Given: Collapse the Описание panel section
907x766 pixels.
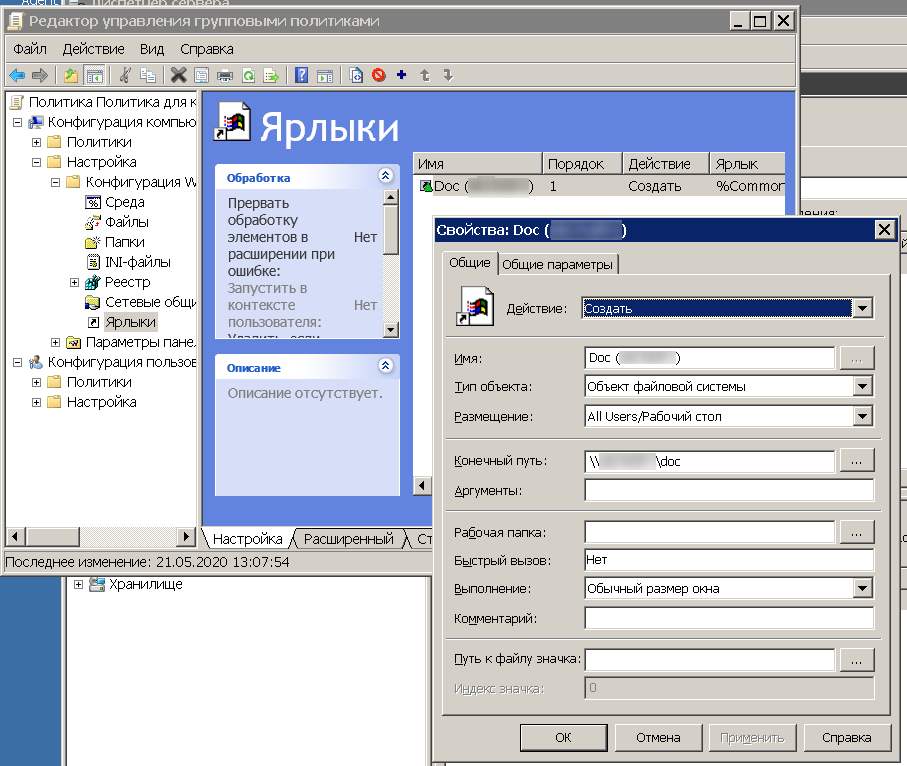Looking at the screenshot, I should (385, 367).
